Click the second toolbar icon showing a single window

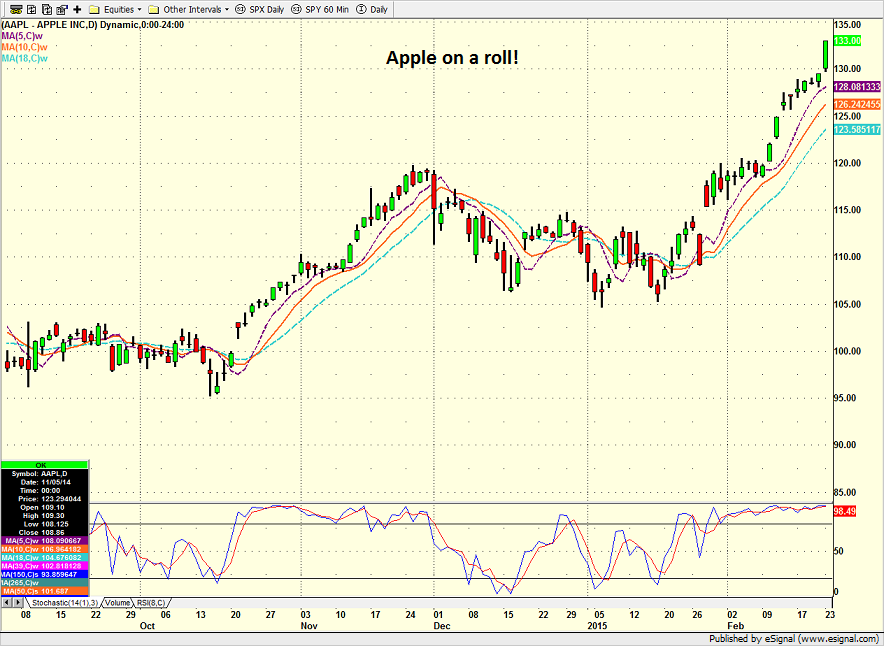(x=32, y=10)
